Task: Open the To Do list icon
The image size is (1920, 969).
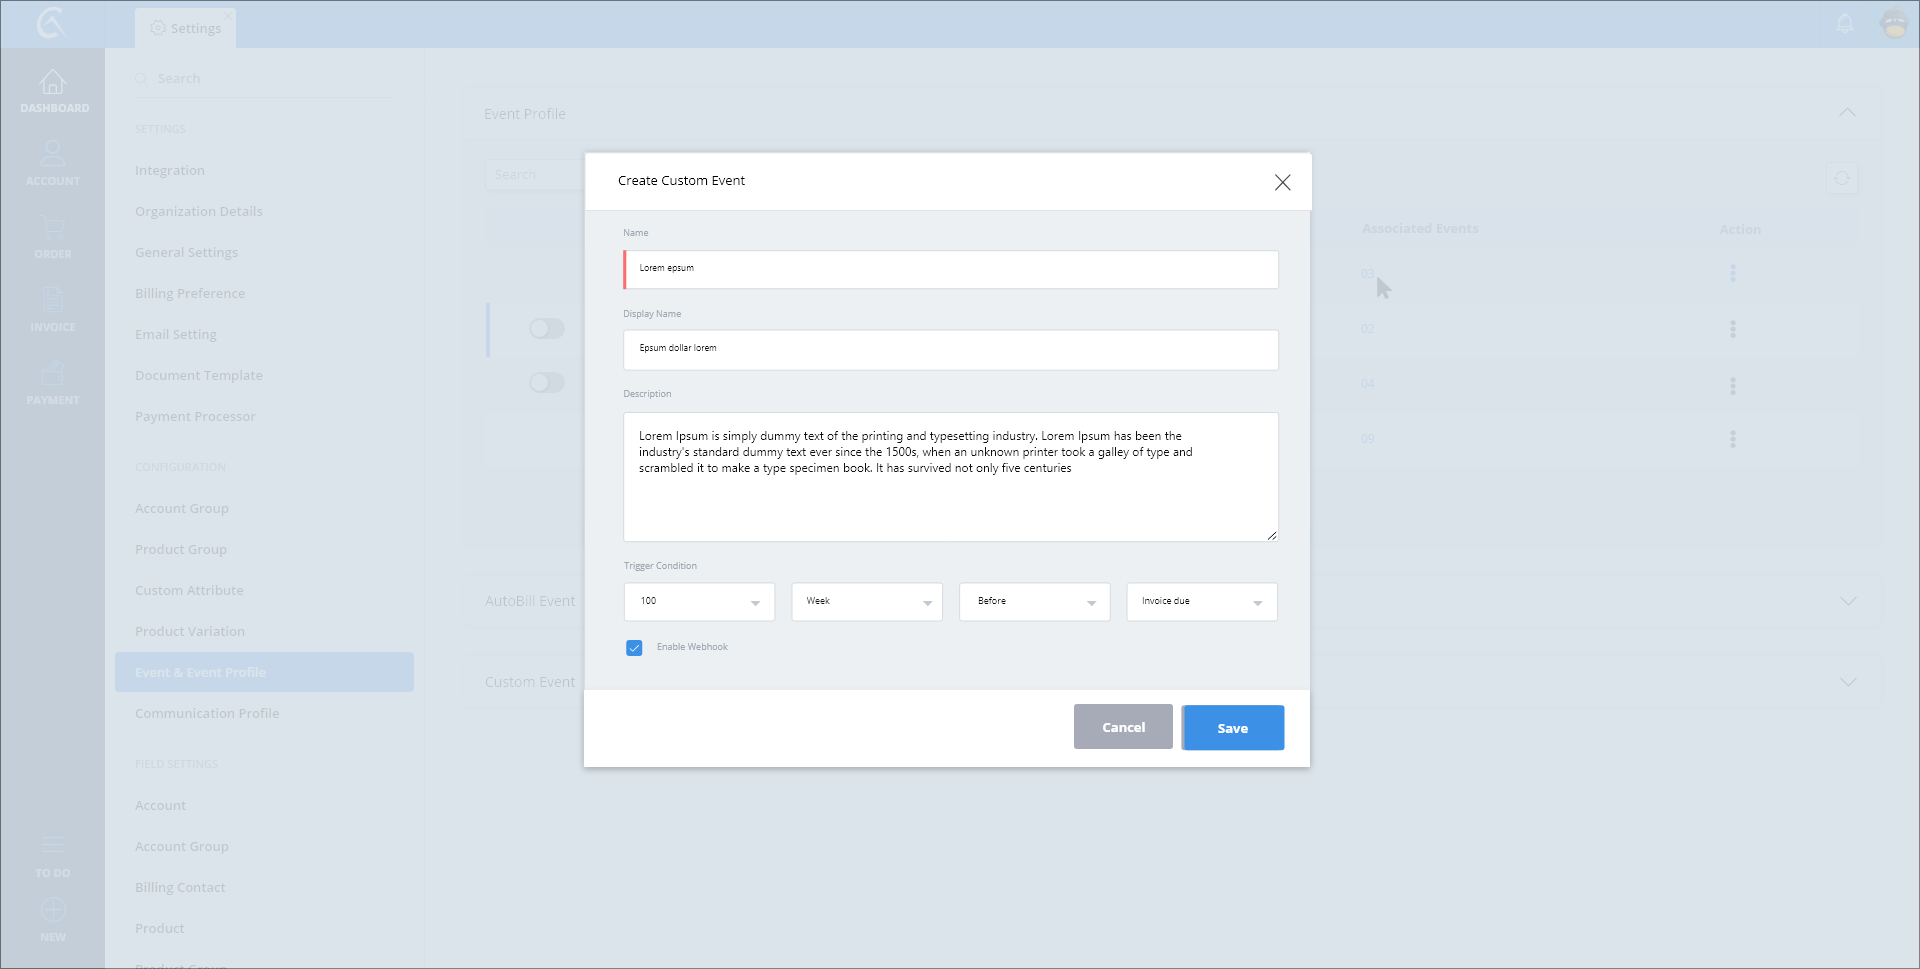Action: coord(53,846)
